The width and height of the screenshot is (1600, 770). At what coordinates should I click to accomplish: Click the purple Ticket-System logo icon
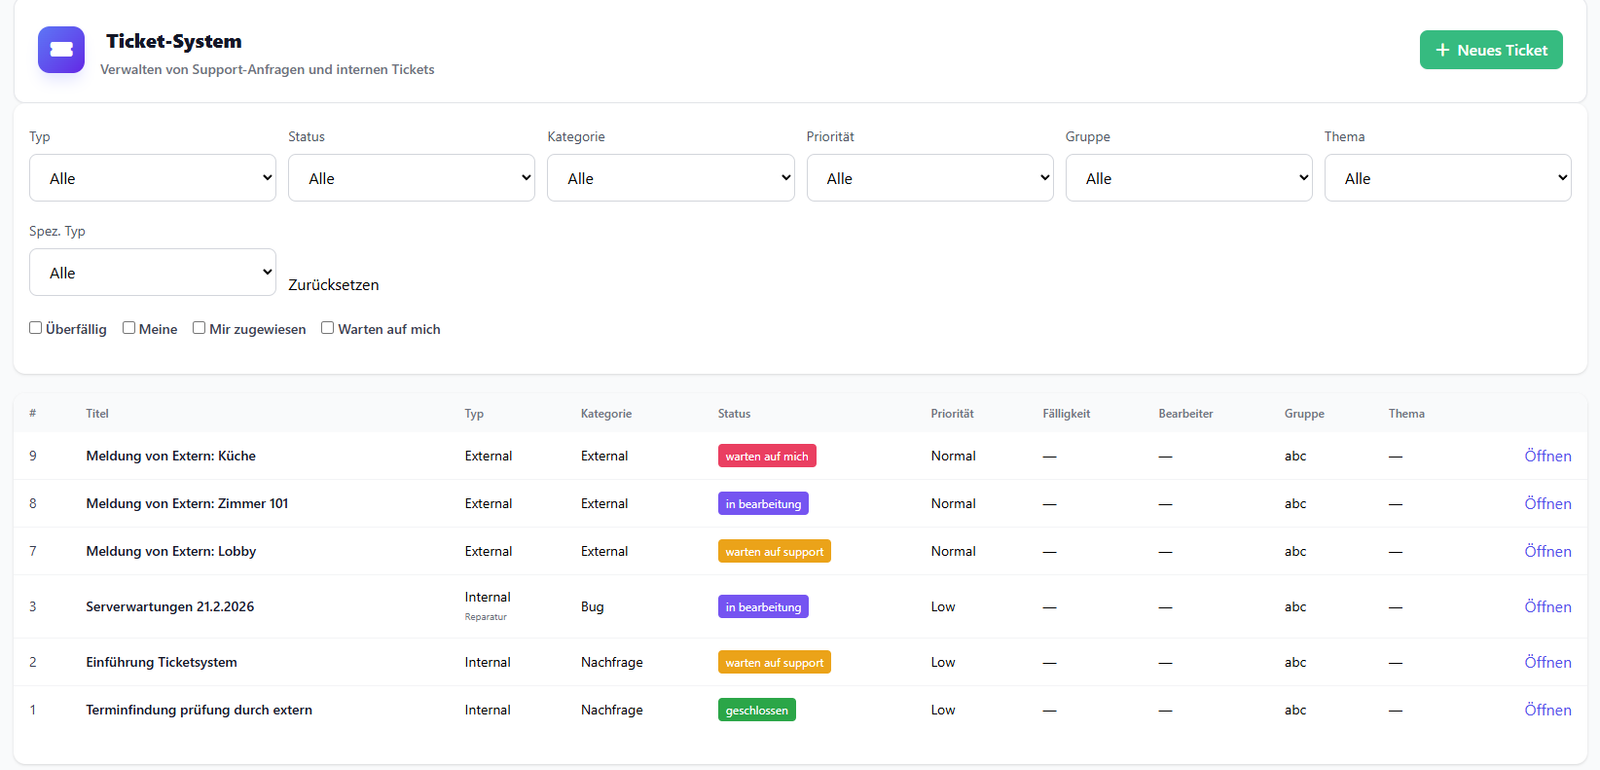[x=61, y=50]
